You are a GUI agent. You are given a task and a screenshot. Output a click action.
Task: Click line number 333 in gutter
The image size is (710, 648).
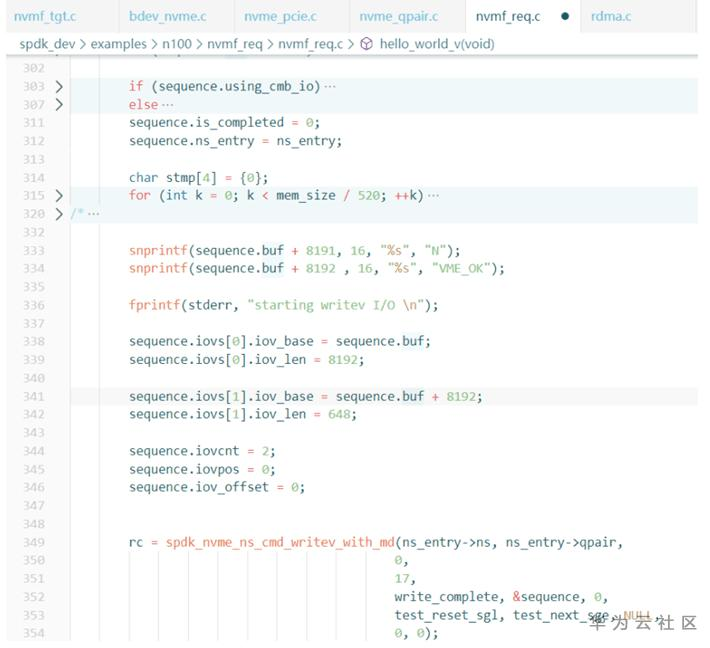click(x=34, y=250)
